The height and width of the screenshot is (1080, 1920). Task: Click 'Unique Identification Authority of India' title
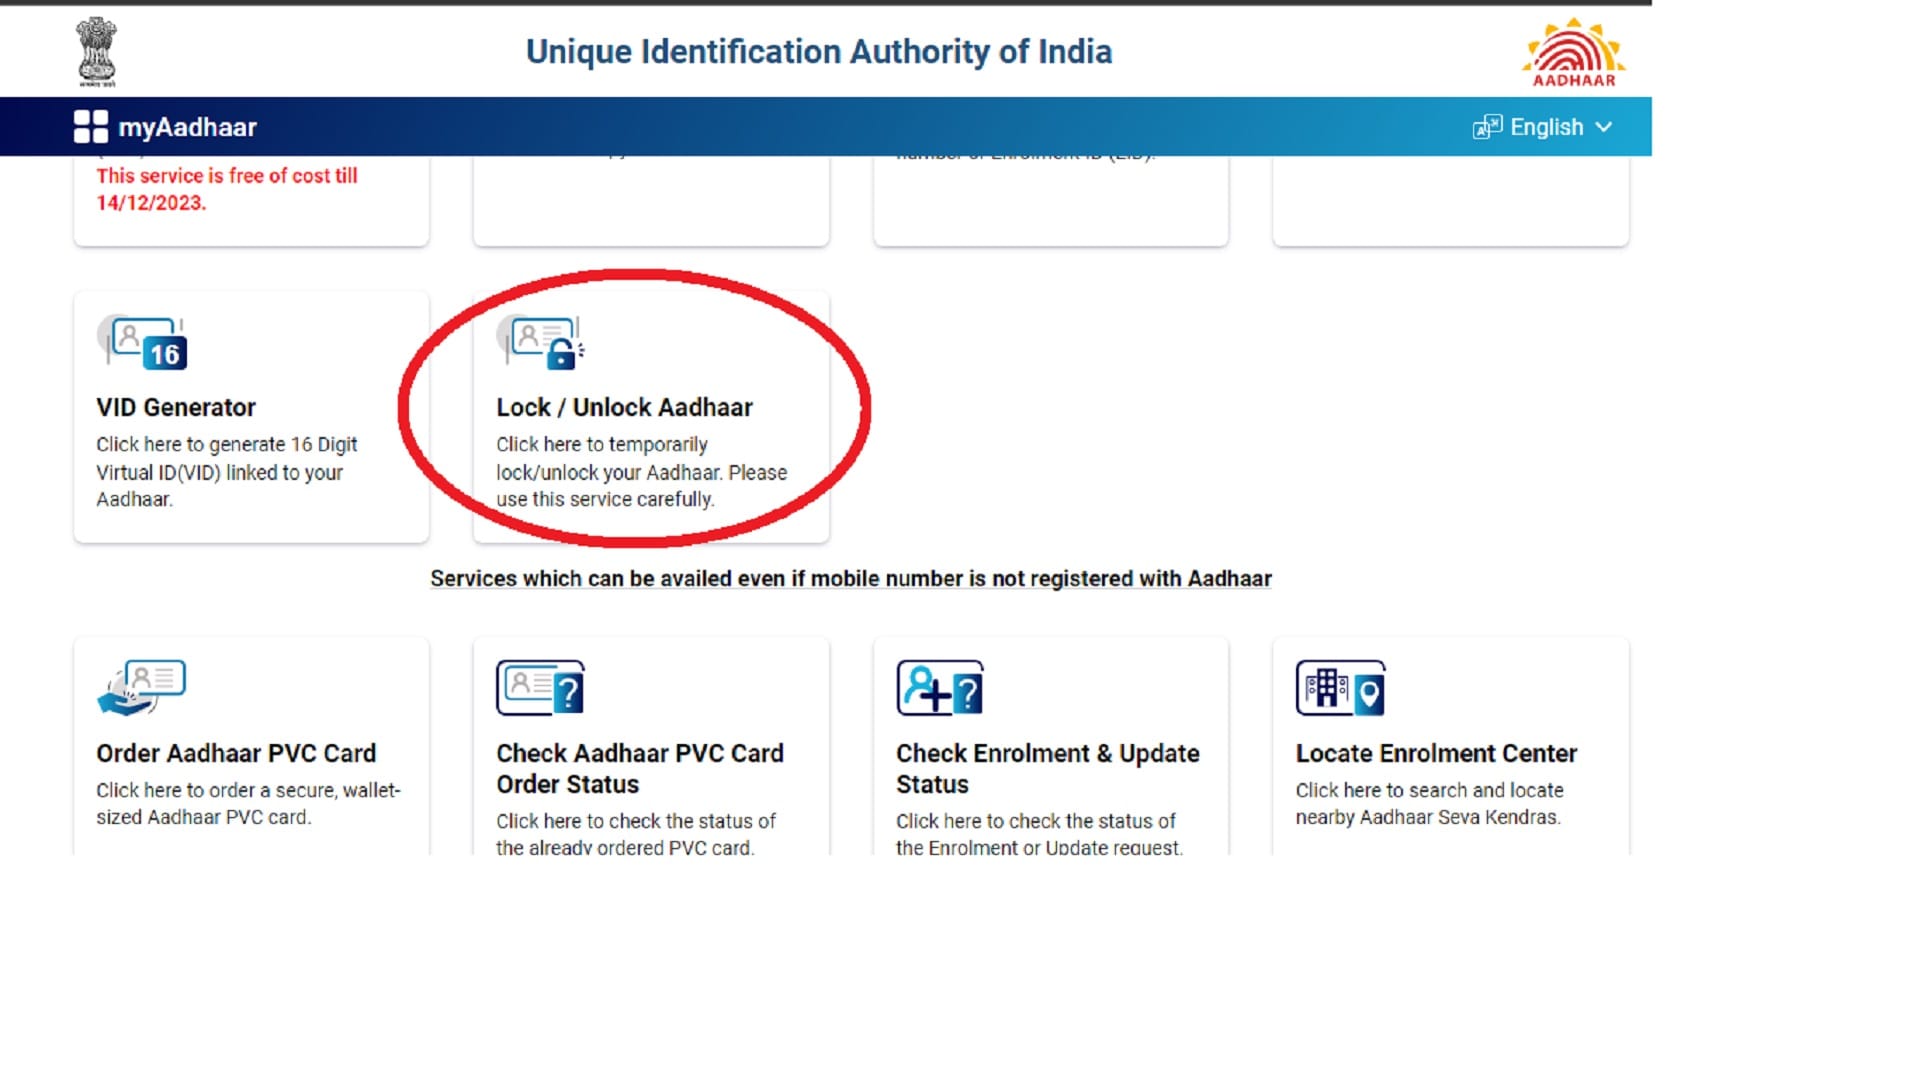pyautogui.click(x=819, y=52)
